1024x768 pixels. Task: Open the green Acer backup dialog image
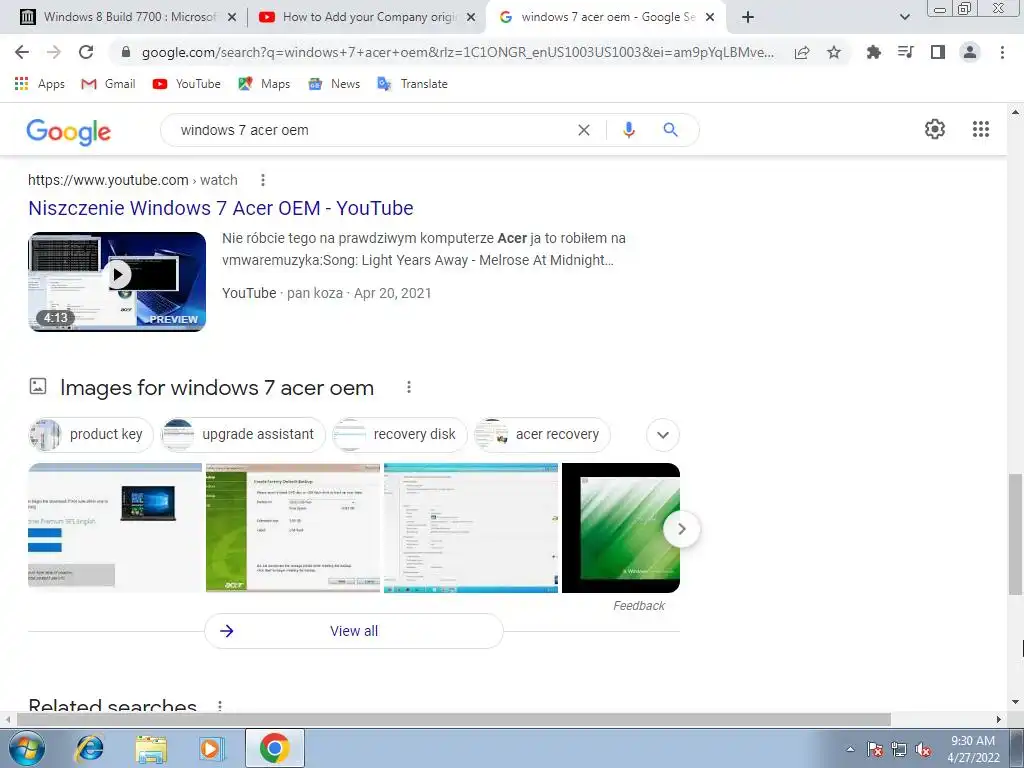pyautogui.click(x=293, y=528)
